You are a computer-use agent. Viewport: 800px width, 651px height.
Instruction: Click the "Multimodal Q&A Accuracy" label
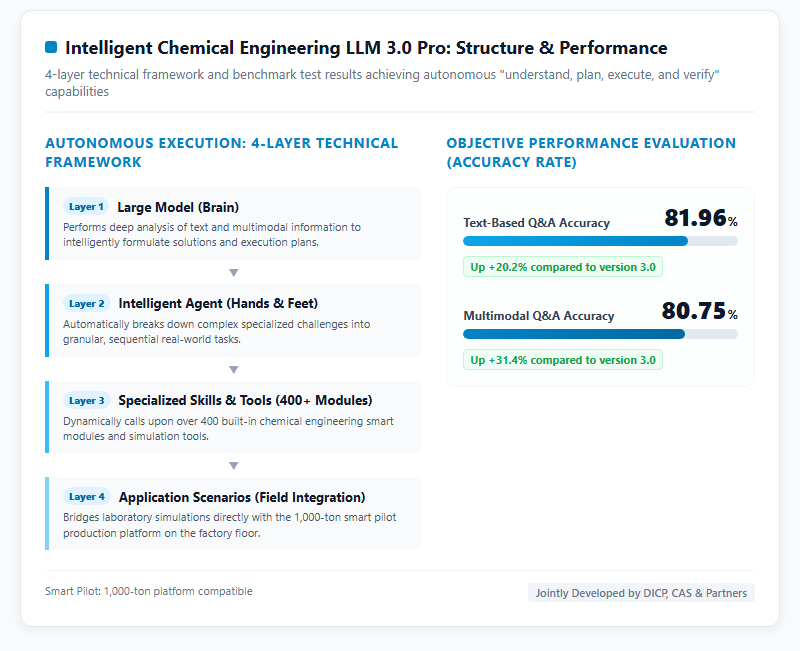539,316
